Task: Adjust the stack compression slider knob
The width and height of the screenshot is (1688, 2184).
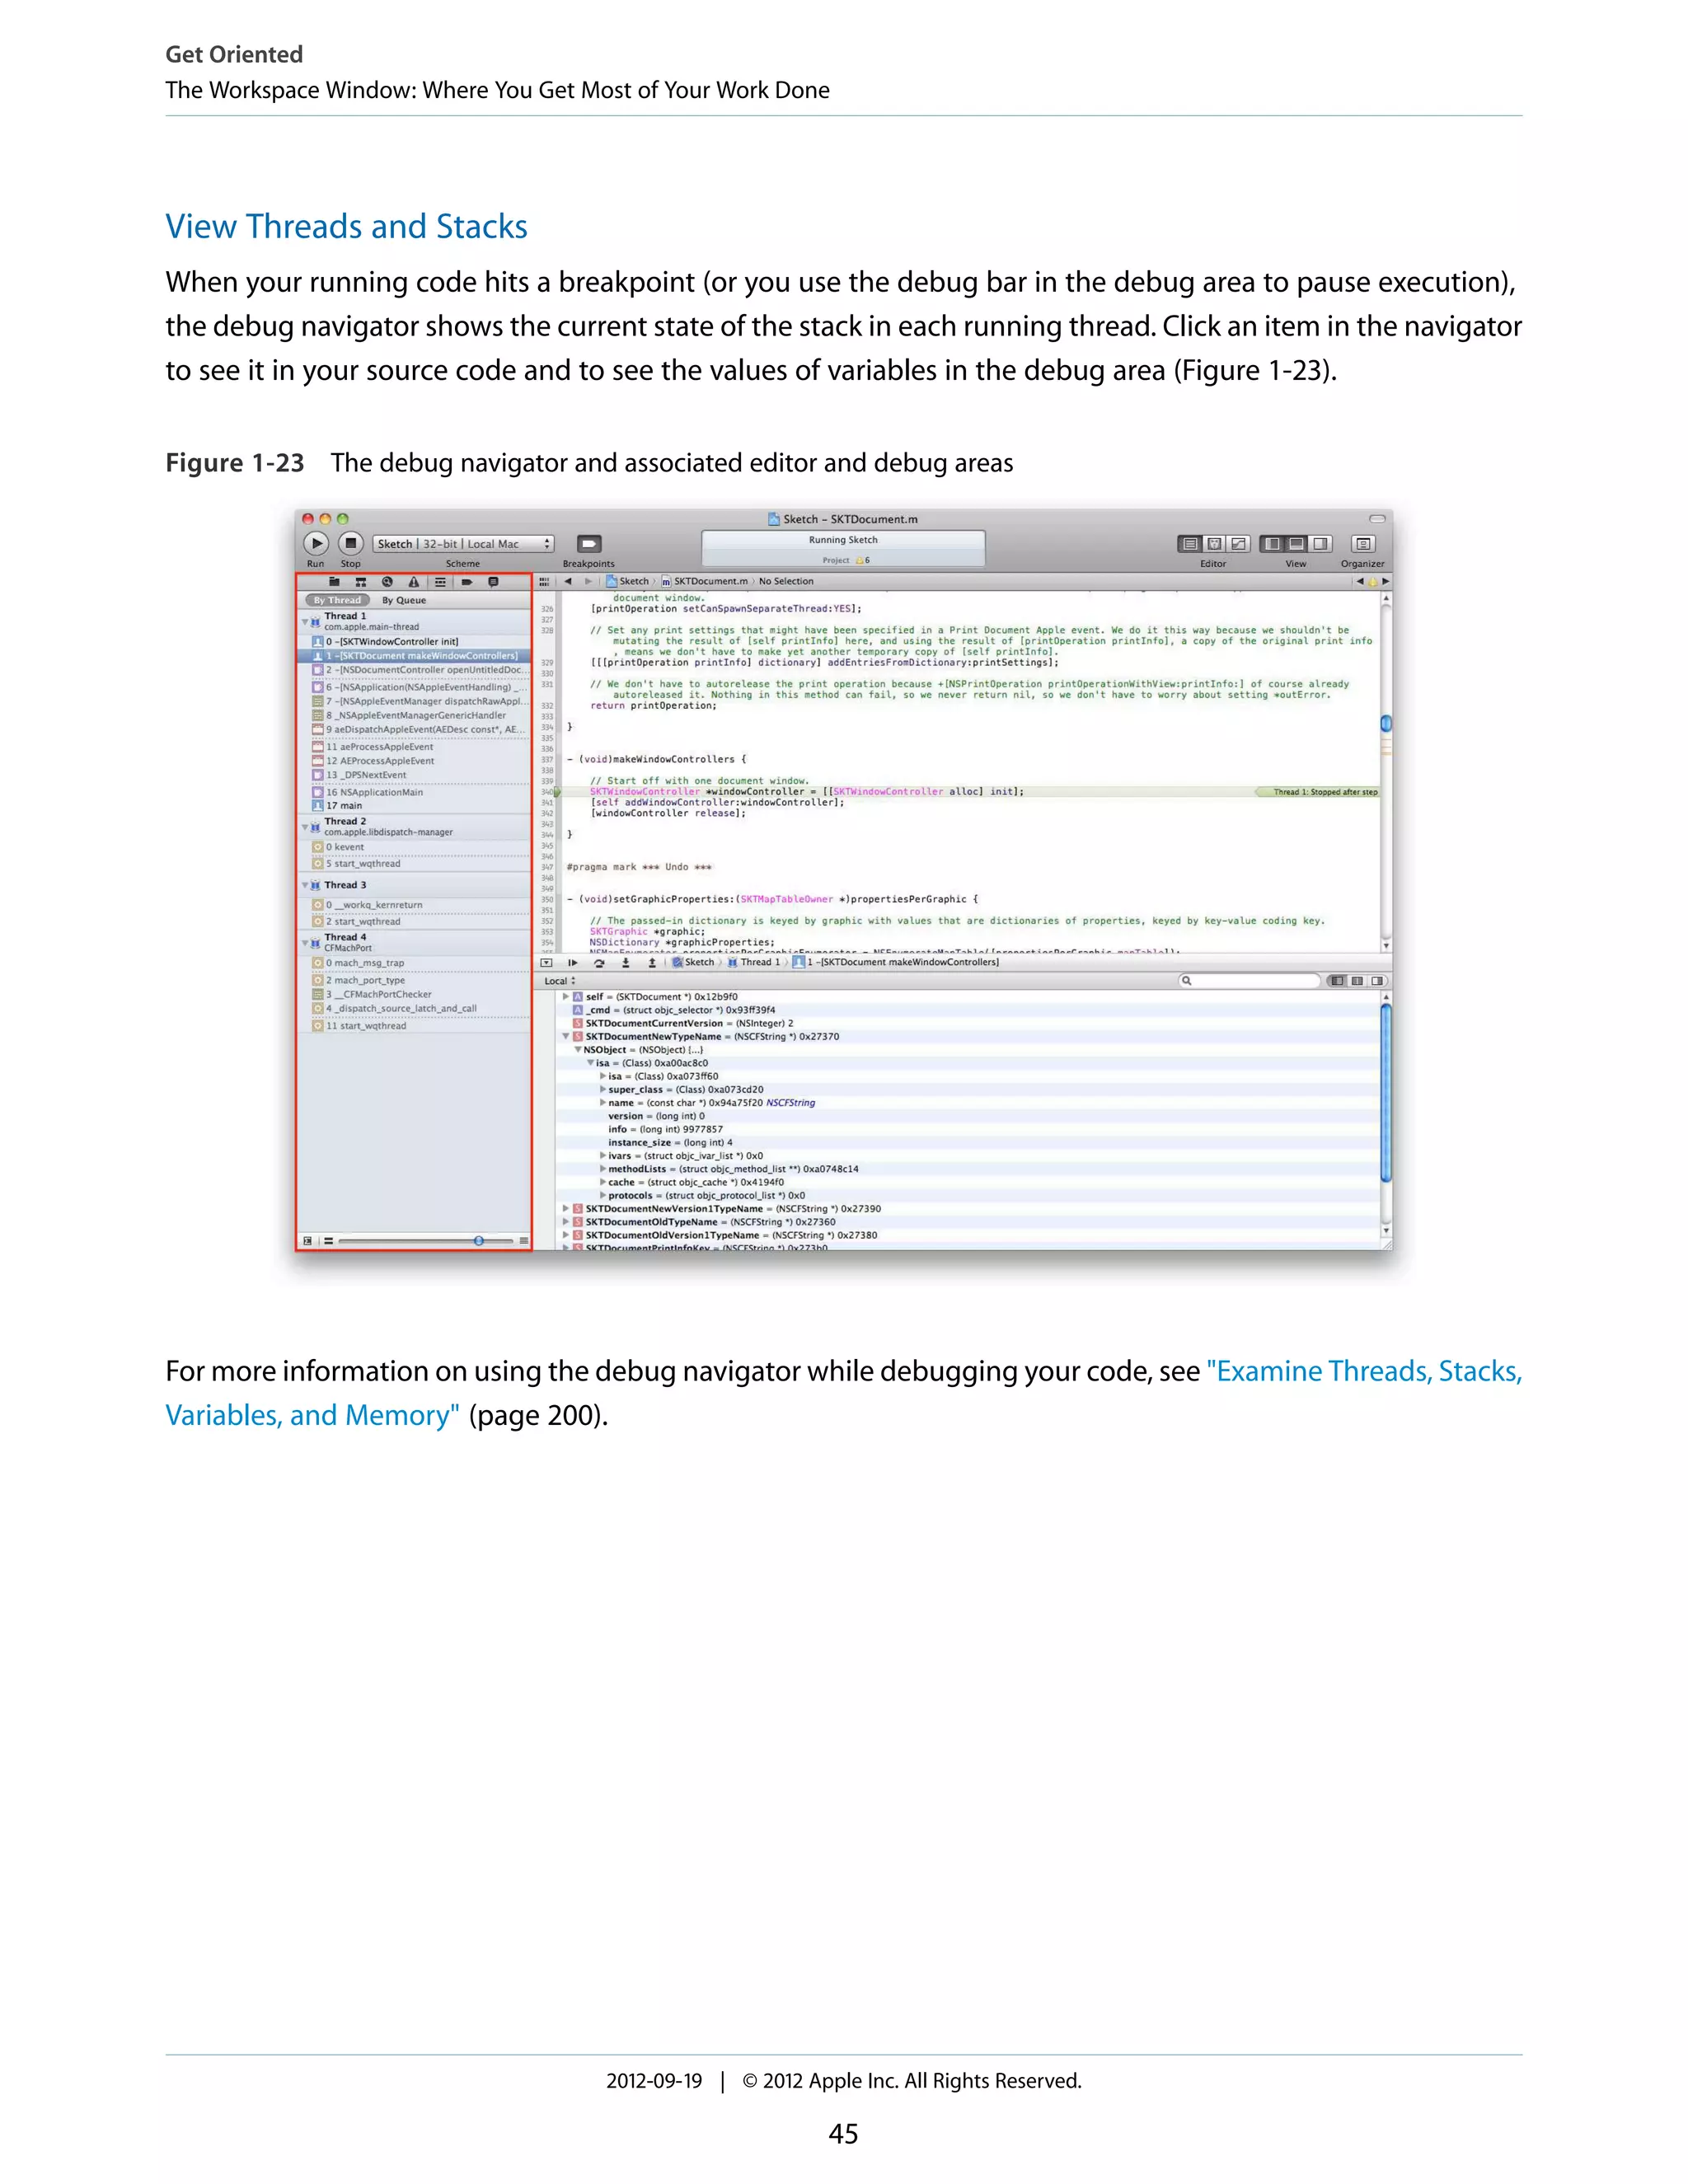Action: point(479,1241)
